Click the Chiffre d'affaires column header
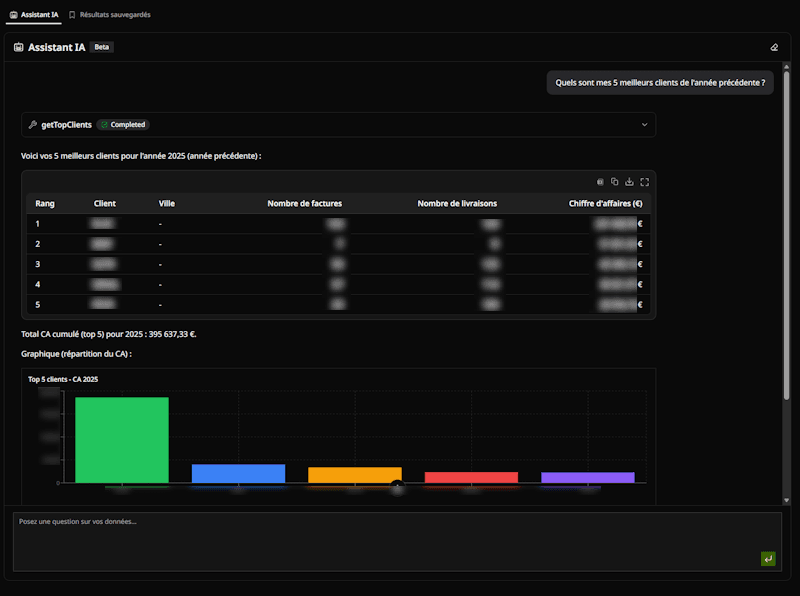The height and width of the screenshot is (596, 800). pos(605,203)
